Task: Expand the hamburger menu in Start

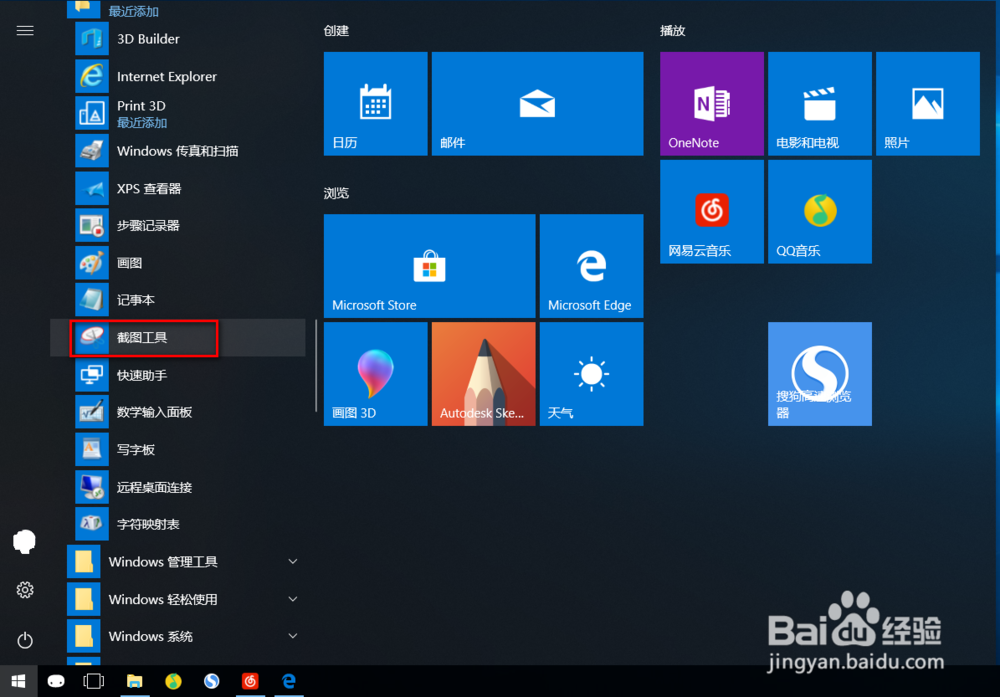Action: pos(25,31)
